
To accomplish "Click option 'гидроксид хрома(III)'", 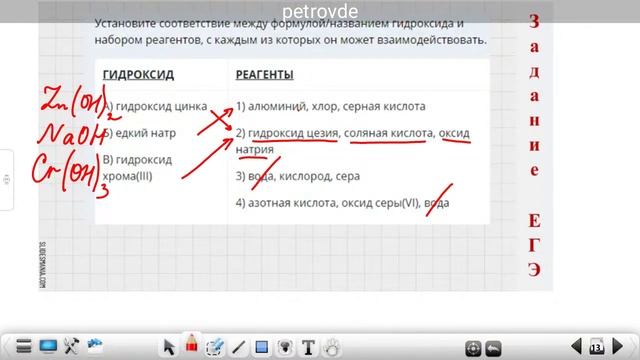I will [x=137, y=168].
